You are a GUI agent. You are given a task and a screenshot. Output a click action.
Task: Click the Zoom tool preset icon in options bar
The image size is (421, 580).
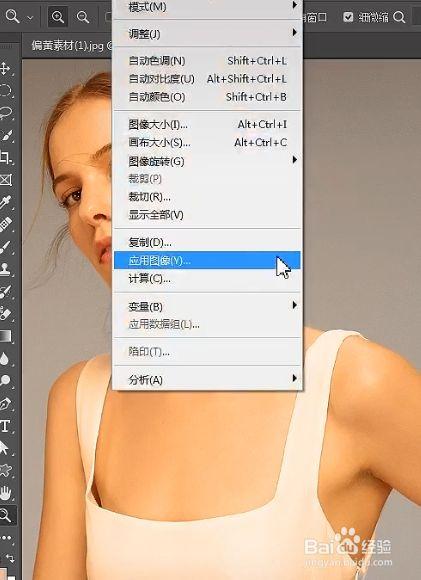pos(12,16)
